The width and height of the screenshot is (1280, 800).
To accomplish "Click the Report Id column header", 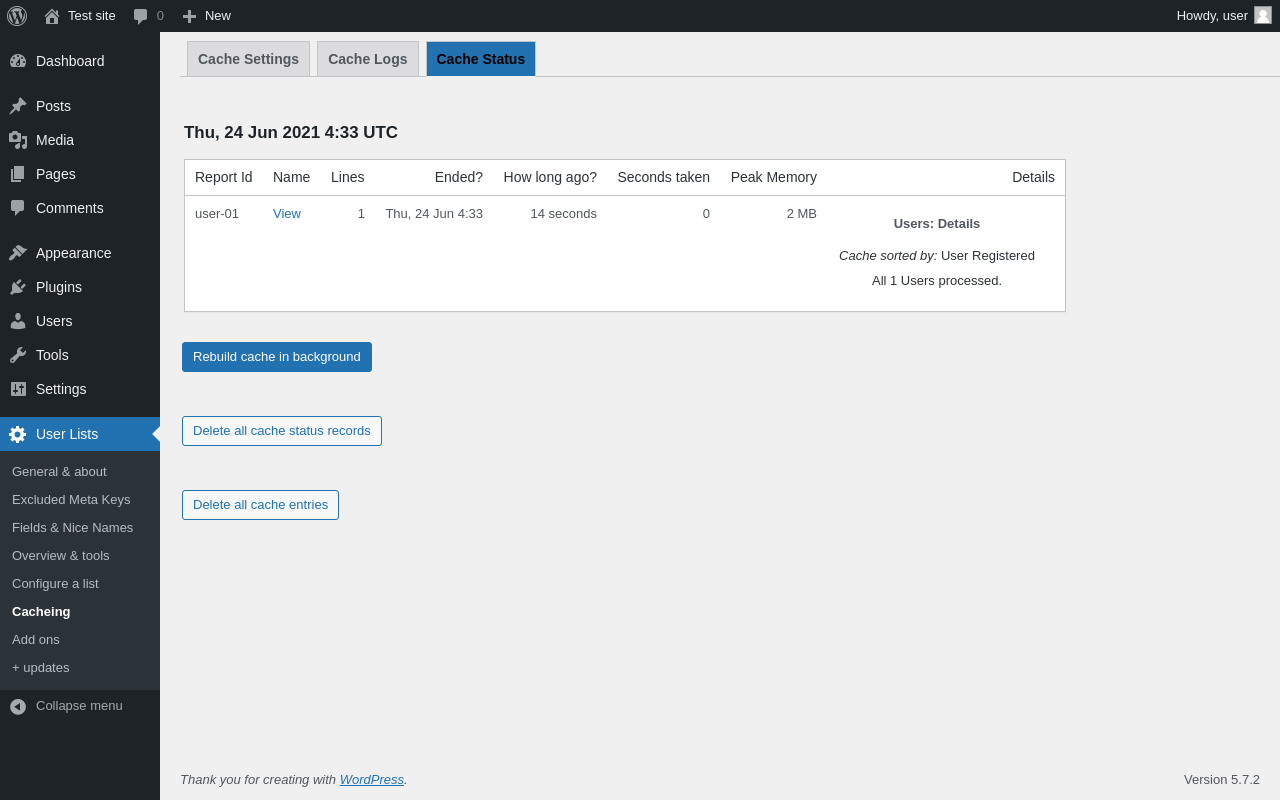I will click(x=224, y=177).
